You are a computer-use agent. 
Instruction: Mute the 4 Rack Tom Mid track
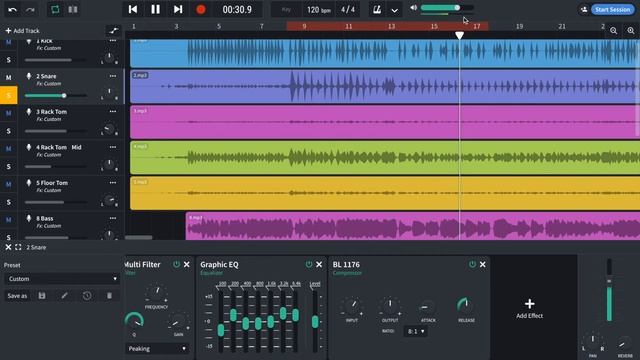point(9,149)
